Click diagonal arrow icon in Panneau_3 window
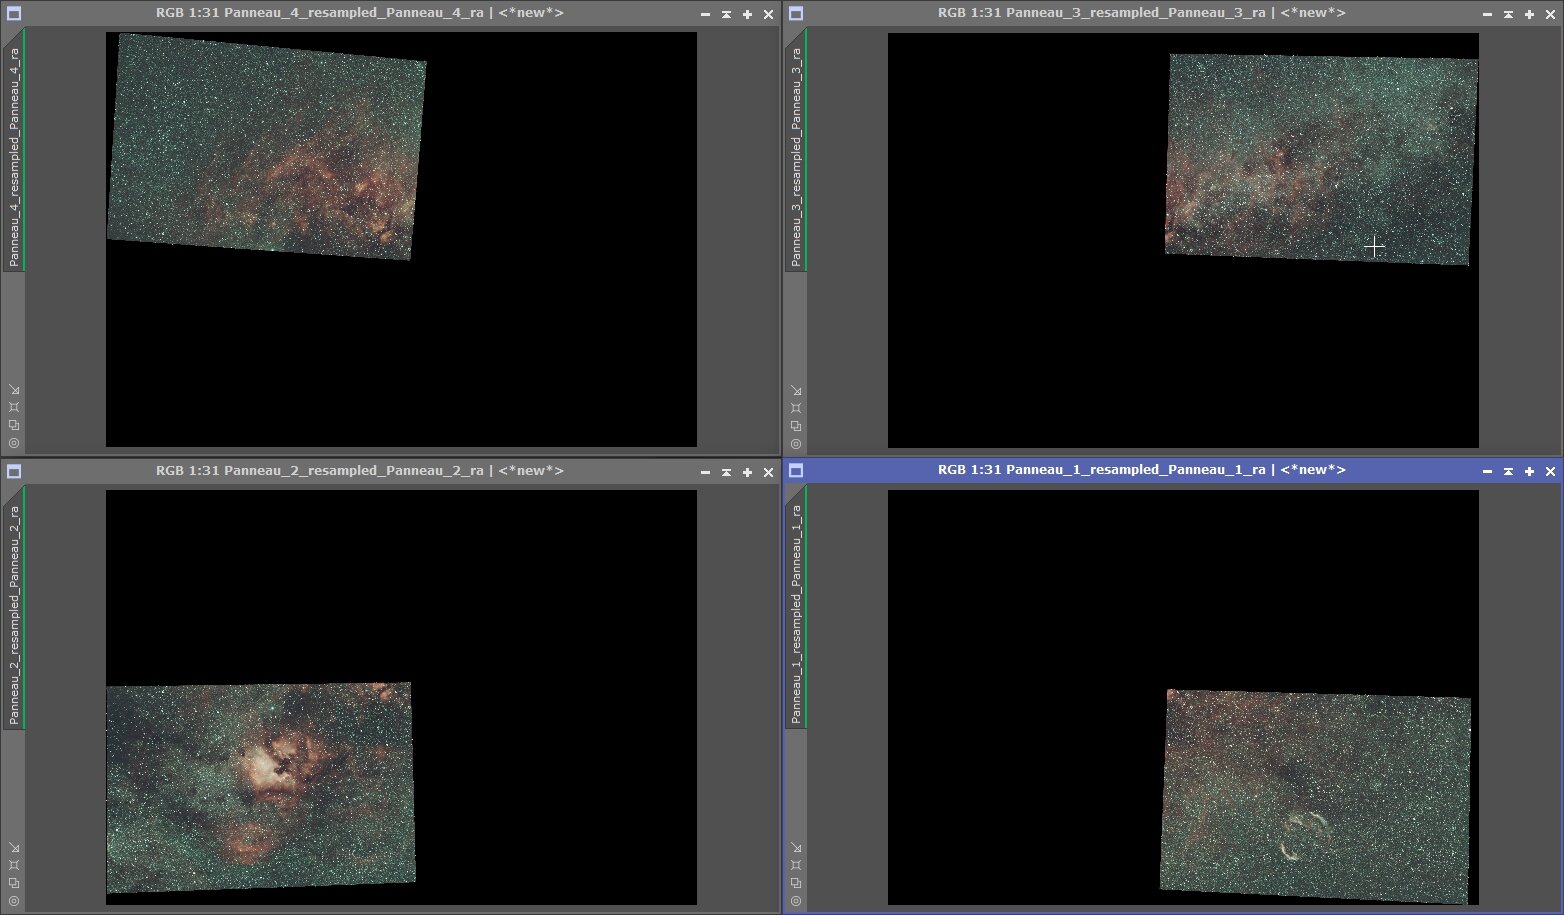The image size is (1564, 915). [x=796, y=390]
